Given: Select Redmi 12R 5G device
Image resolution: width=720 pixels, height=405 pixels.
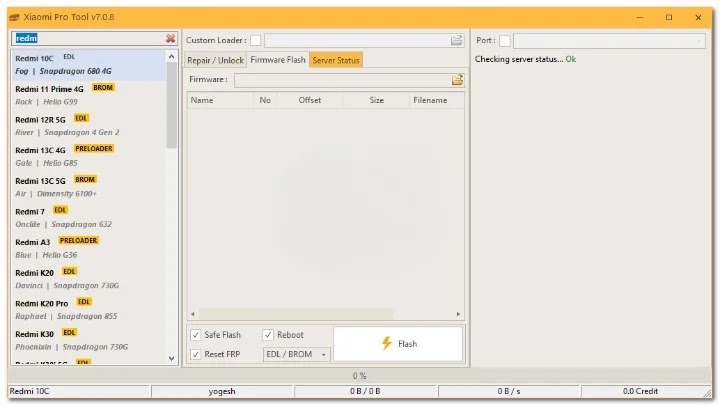Looking at the screenshot, I should click(x=89, y=126).
